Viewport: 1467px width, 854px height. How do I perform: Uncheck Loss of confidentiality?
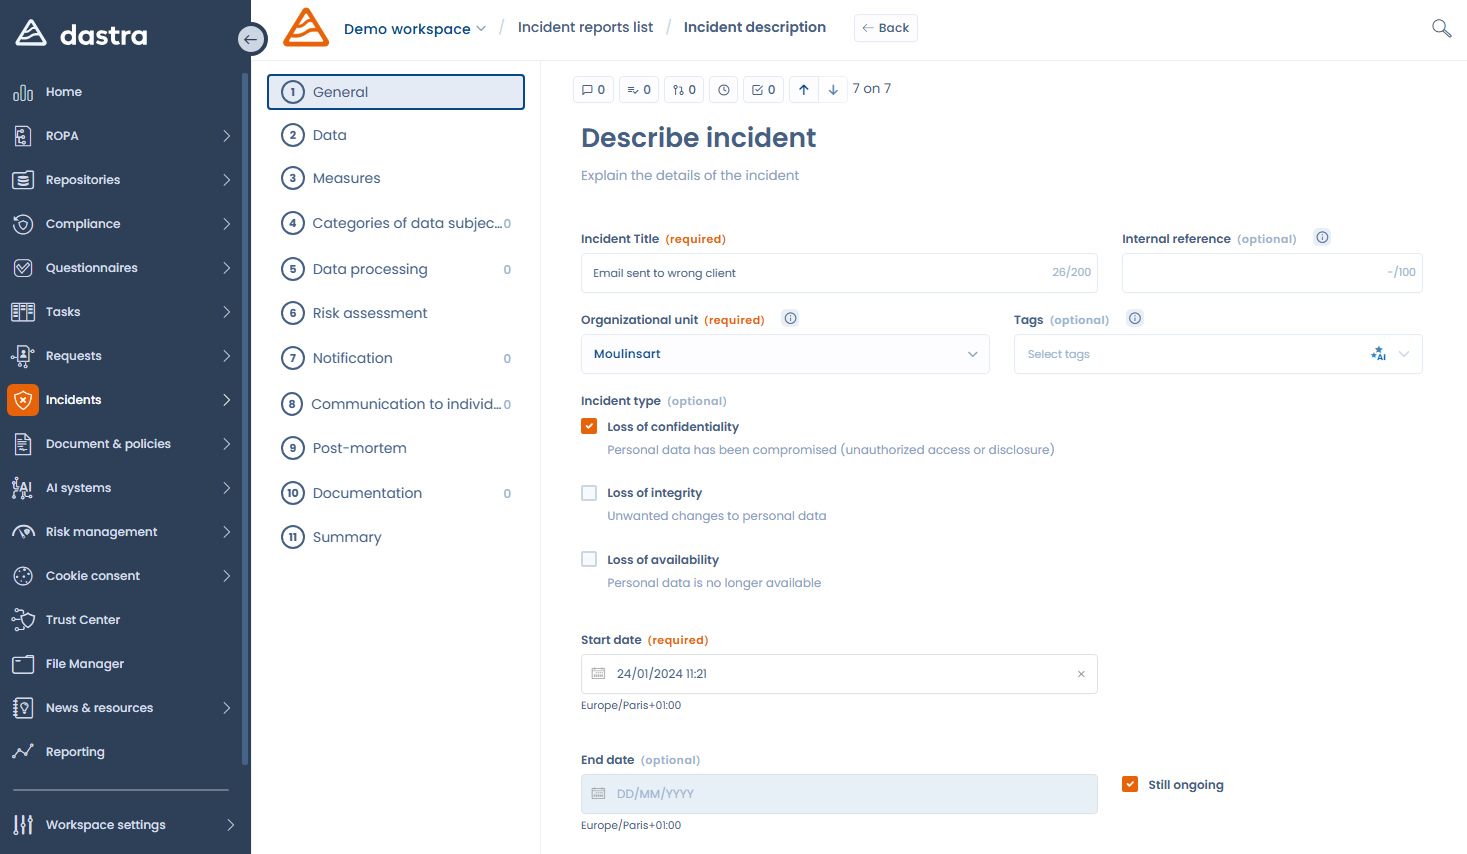pyautogui.click(x=589, y=425)
